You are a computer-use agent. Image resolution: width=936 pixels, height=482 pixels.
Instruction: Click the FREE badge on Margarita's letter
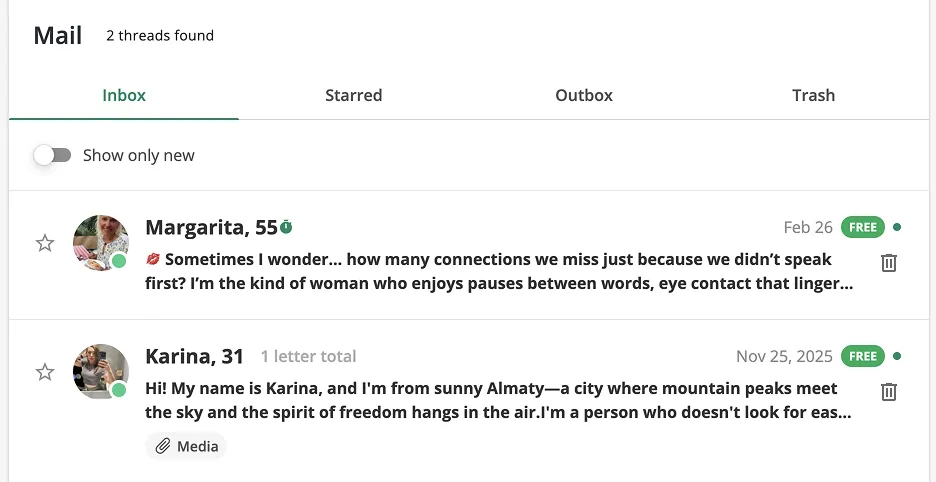862,227
